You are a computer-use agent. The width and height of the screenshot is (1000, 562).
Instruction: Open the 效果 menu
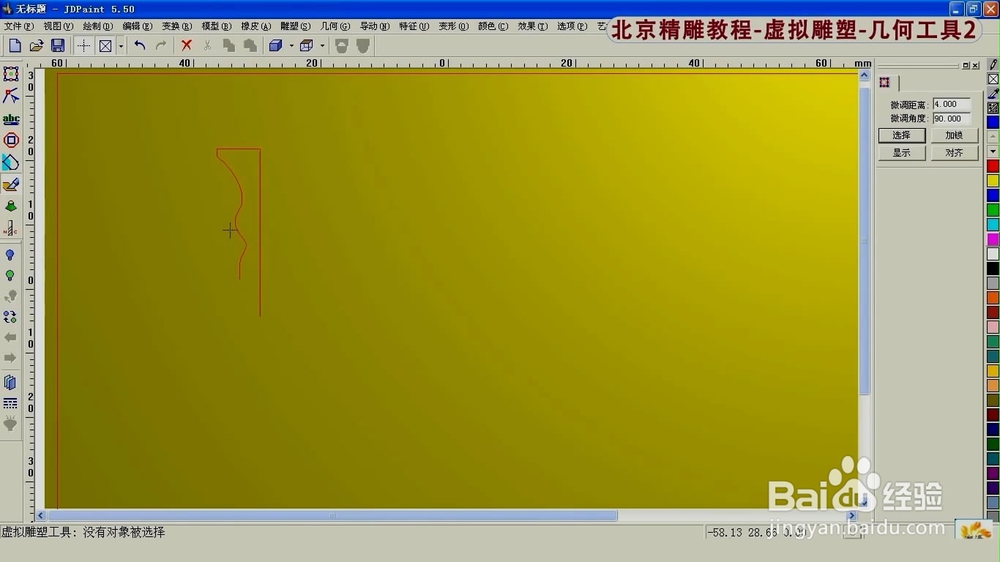(x=533, y=26)
